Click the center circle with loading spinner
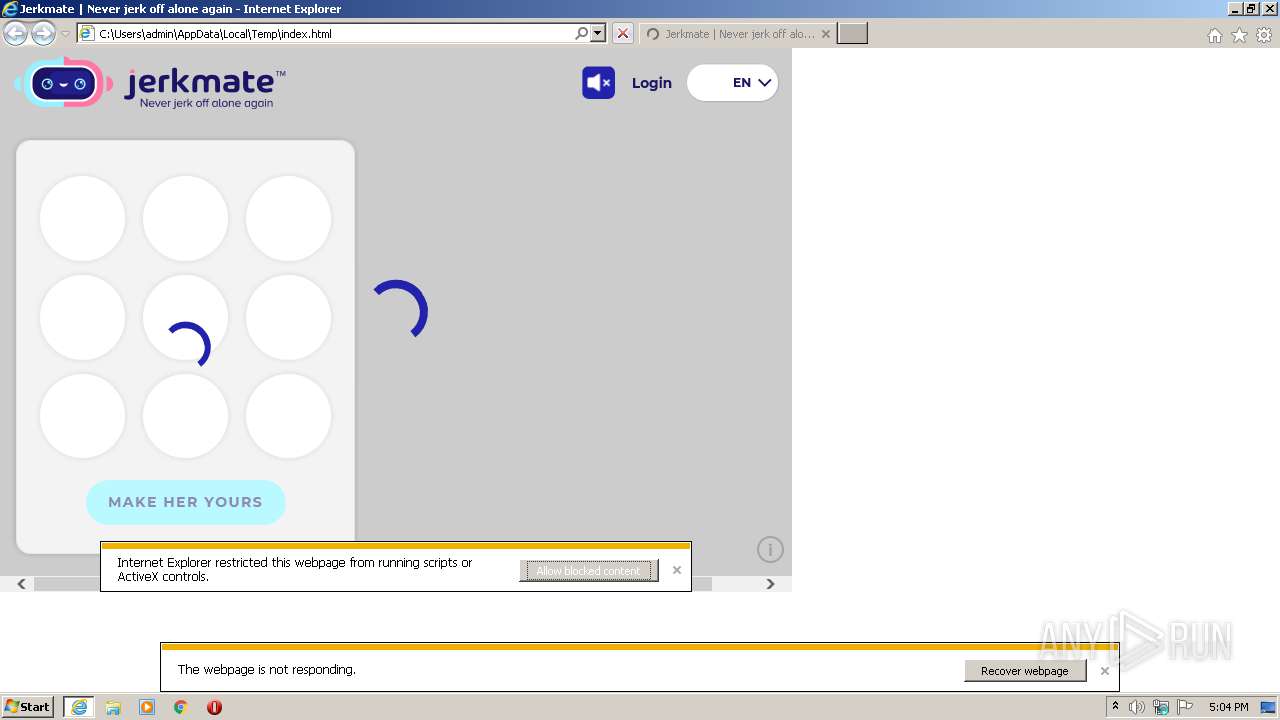The width and height of the screenshot is (1280, 720). click(x=185, y=317)
